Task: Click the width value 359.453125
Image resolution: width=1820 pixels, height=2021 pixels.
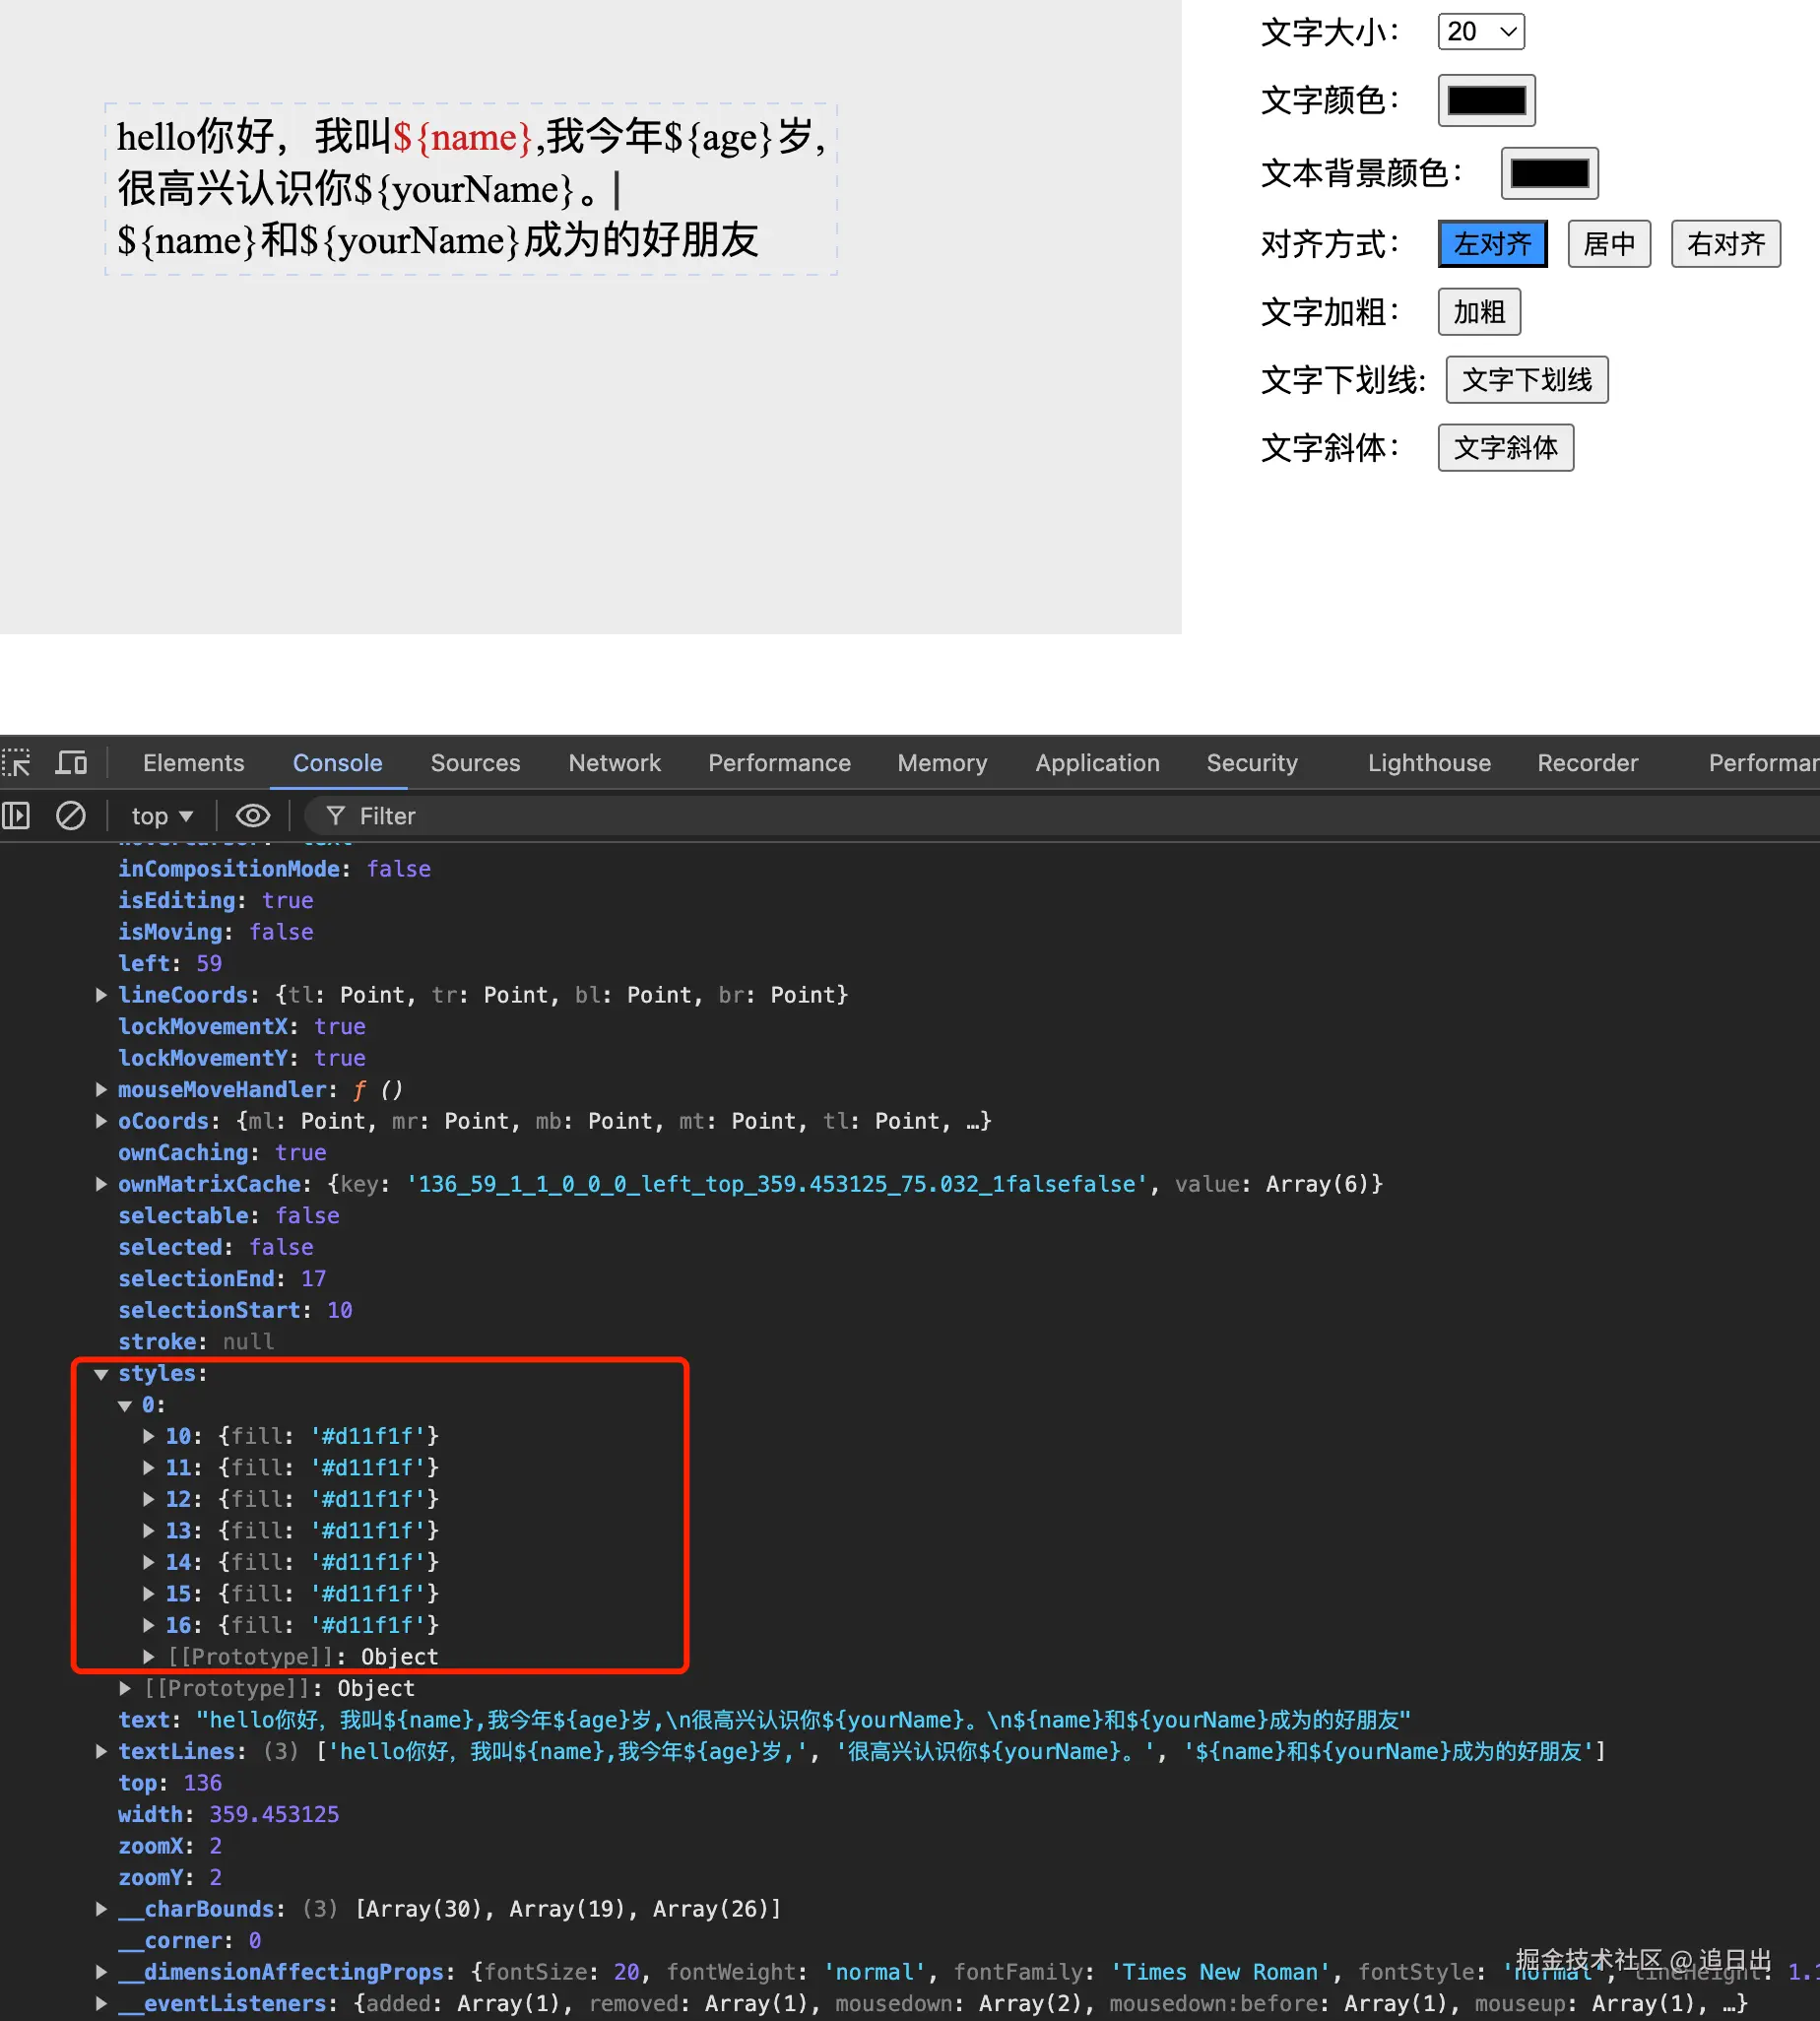Action: click(x=274, y=1815)
